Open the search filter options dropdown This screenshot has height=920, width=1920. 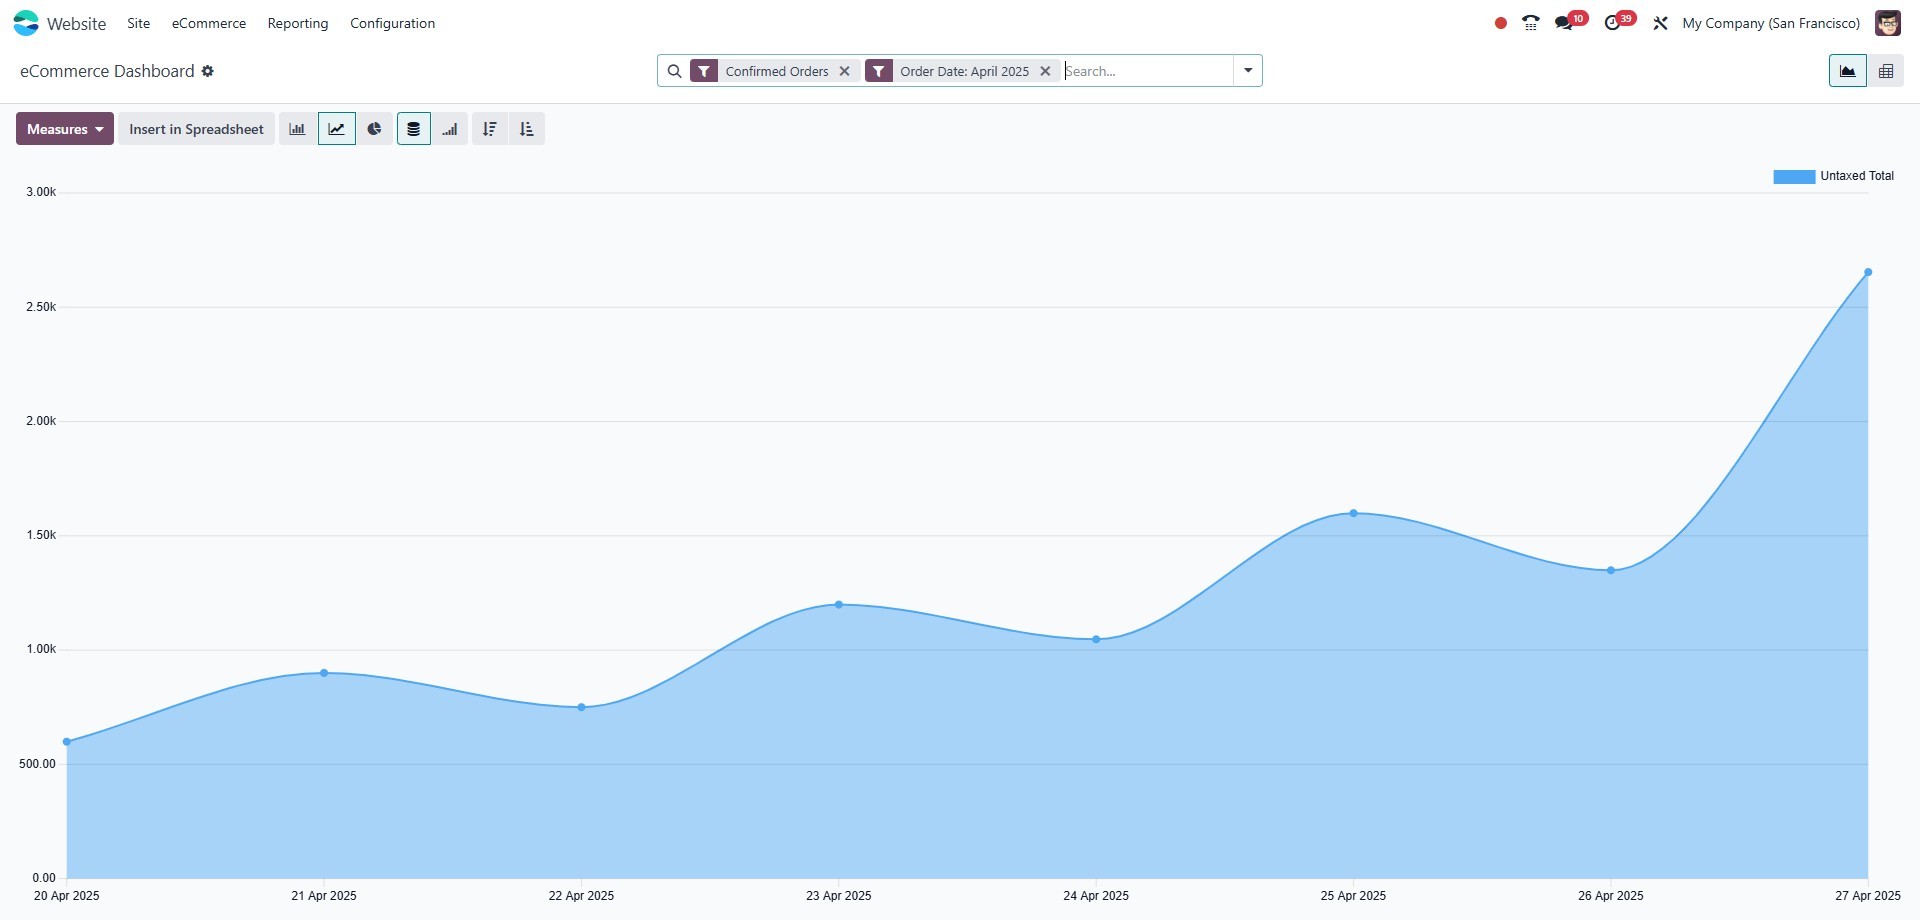[x=1248, y=71]
